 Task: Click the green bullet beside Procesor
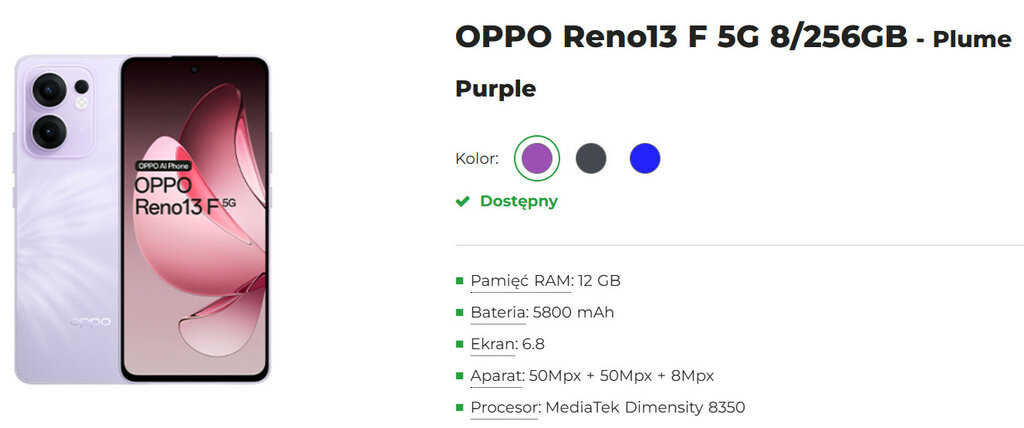459,407
